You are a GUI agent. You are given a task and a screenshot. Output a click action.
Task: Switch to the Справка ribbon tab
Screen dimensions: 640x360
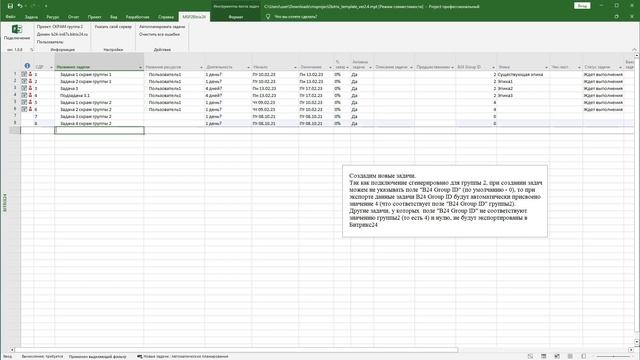tap(166, 17)
